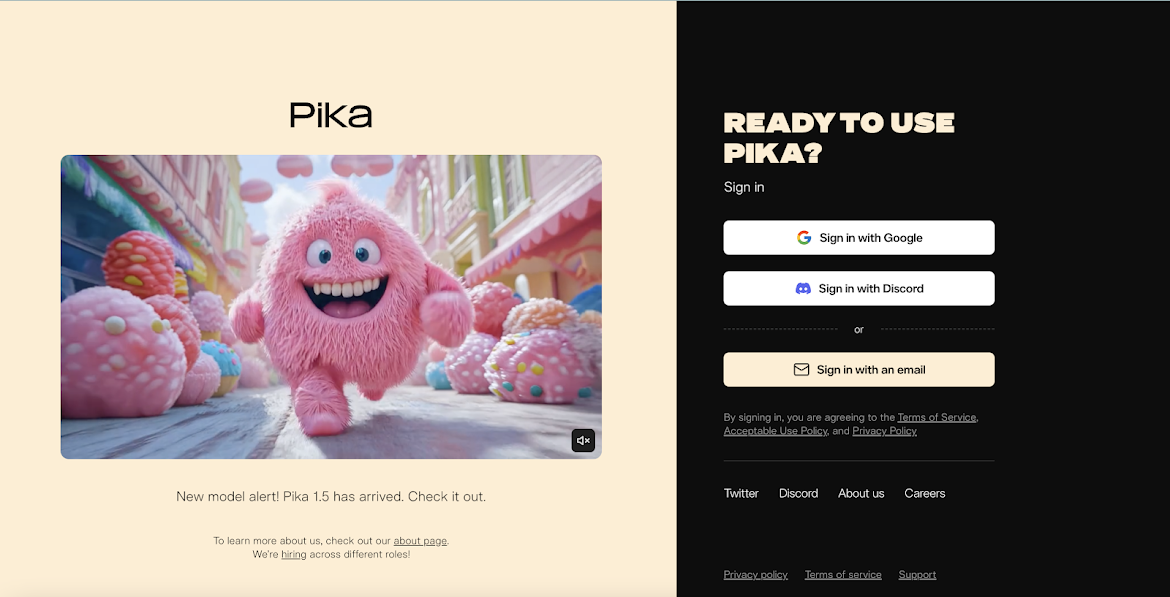
Task: Click the Pika logo
Action: click(x=331, y=115)
